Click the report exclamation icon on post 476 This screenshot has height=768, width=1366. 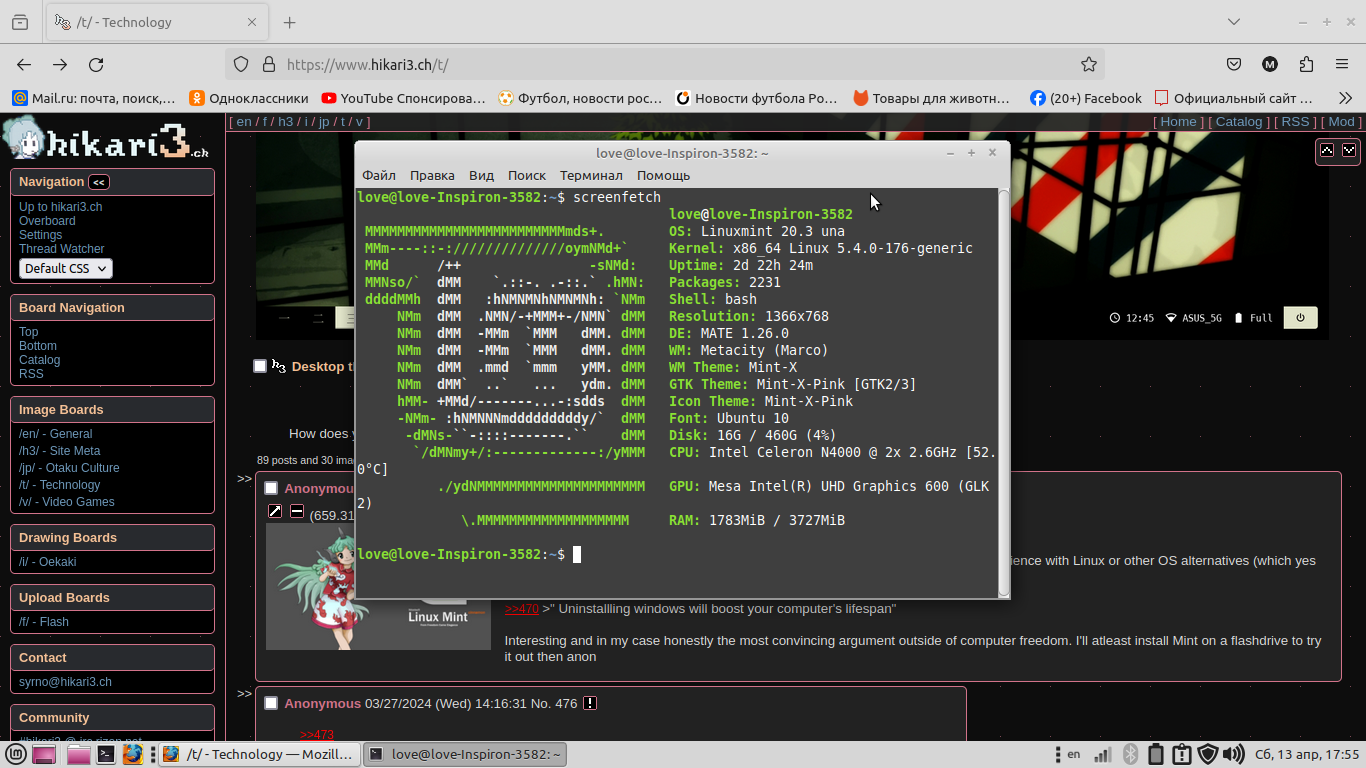(x=590, y=703)
